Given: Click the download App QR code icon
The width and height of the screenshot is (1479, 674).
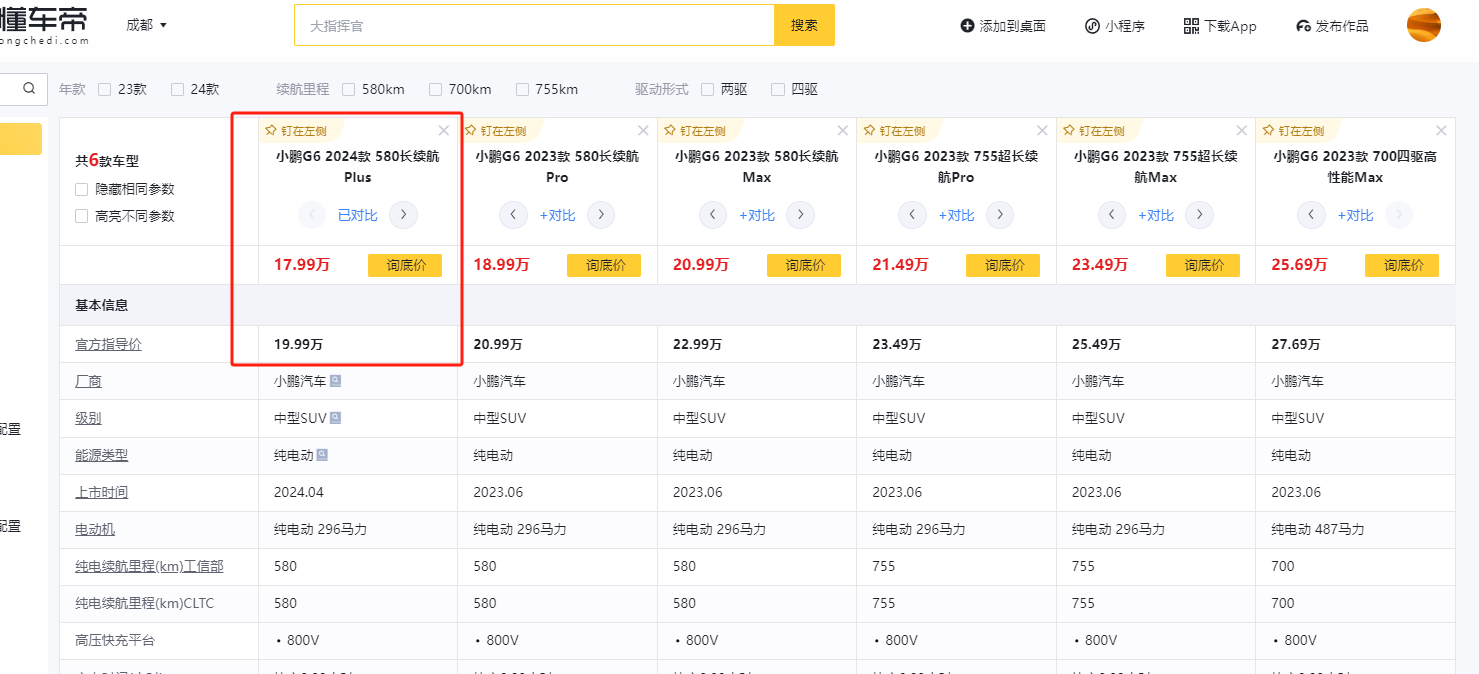Looking at the screenshot, I should tap(1190, 26).
